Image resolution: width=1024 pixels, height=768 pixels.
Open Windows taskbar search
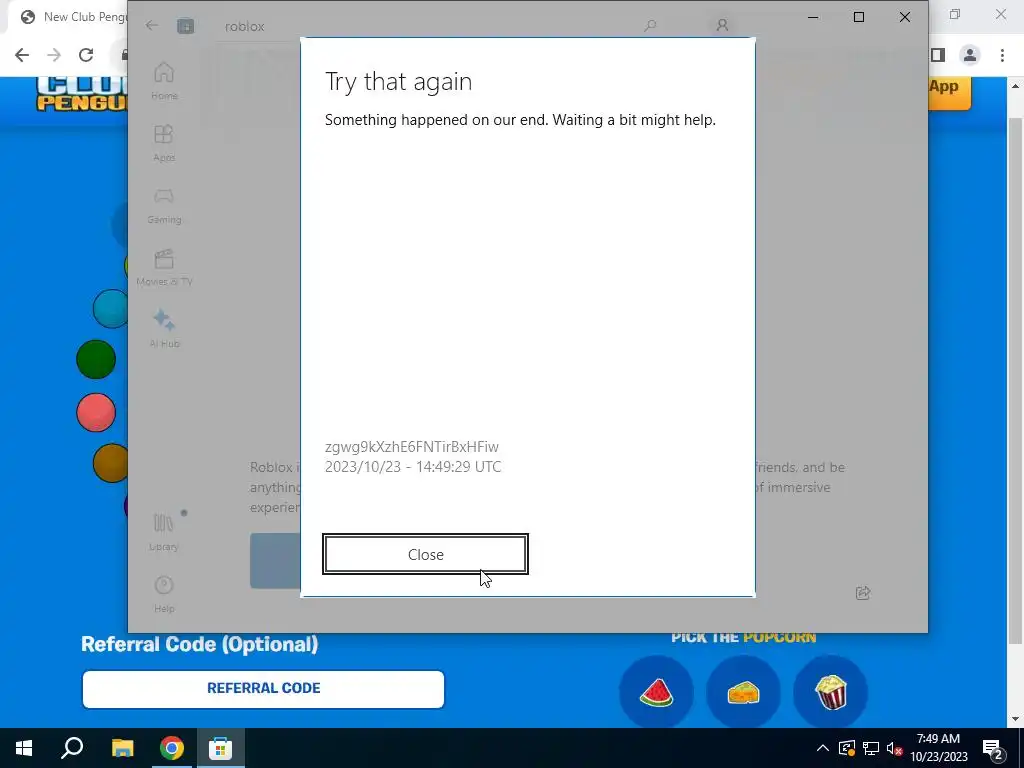(72, 748)
